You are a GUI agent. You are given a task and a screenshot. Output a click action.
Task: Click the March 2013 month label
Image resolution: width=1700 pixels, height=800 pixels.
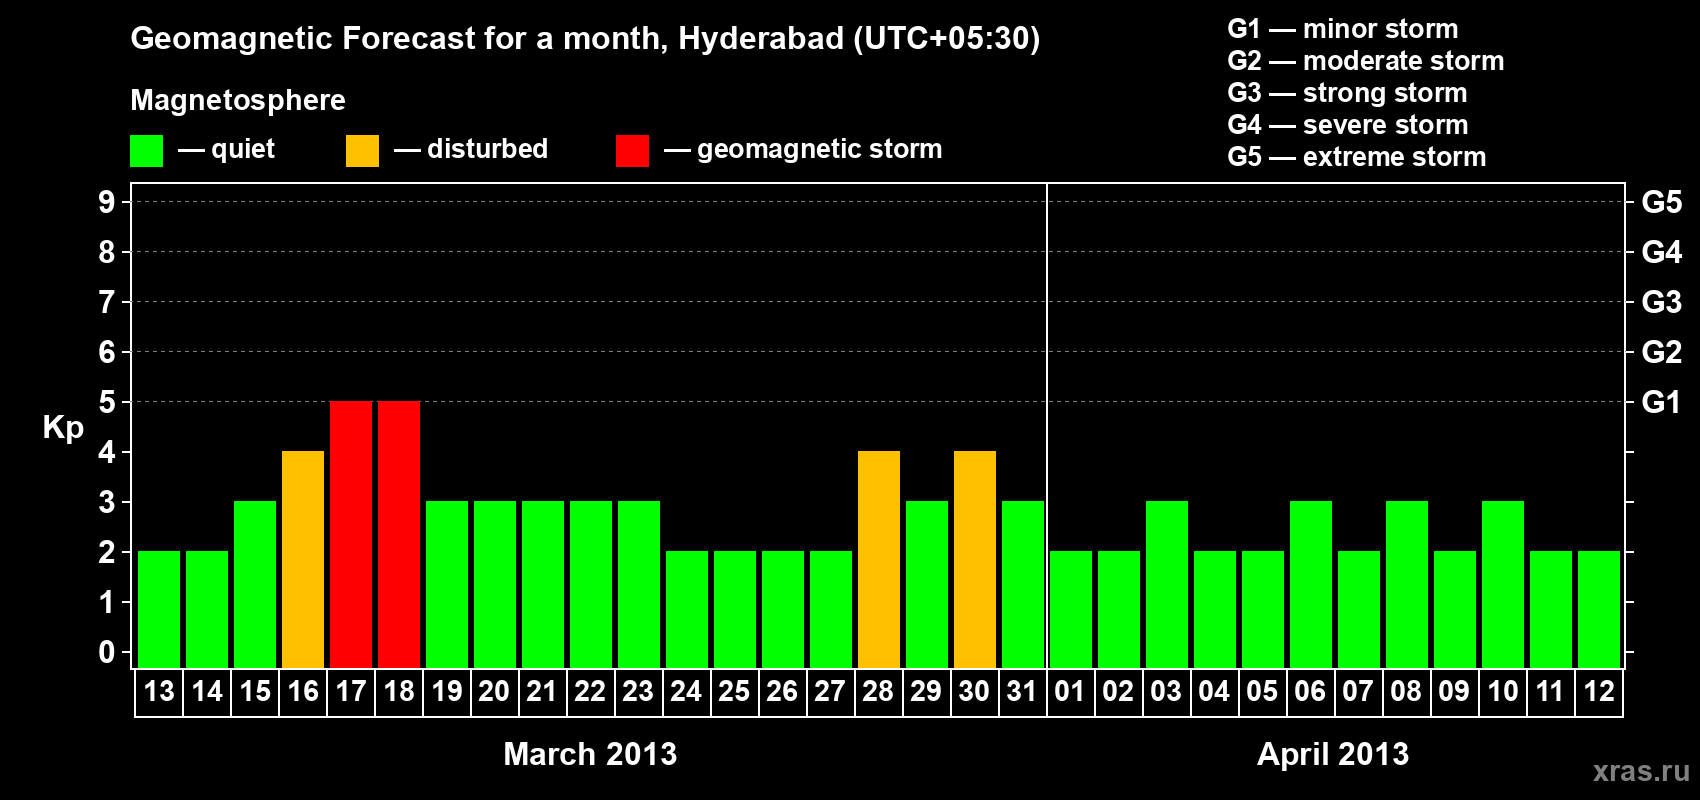[590, 754]
